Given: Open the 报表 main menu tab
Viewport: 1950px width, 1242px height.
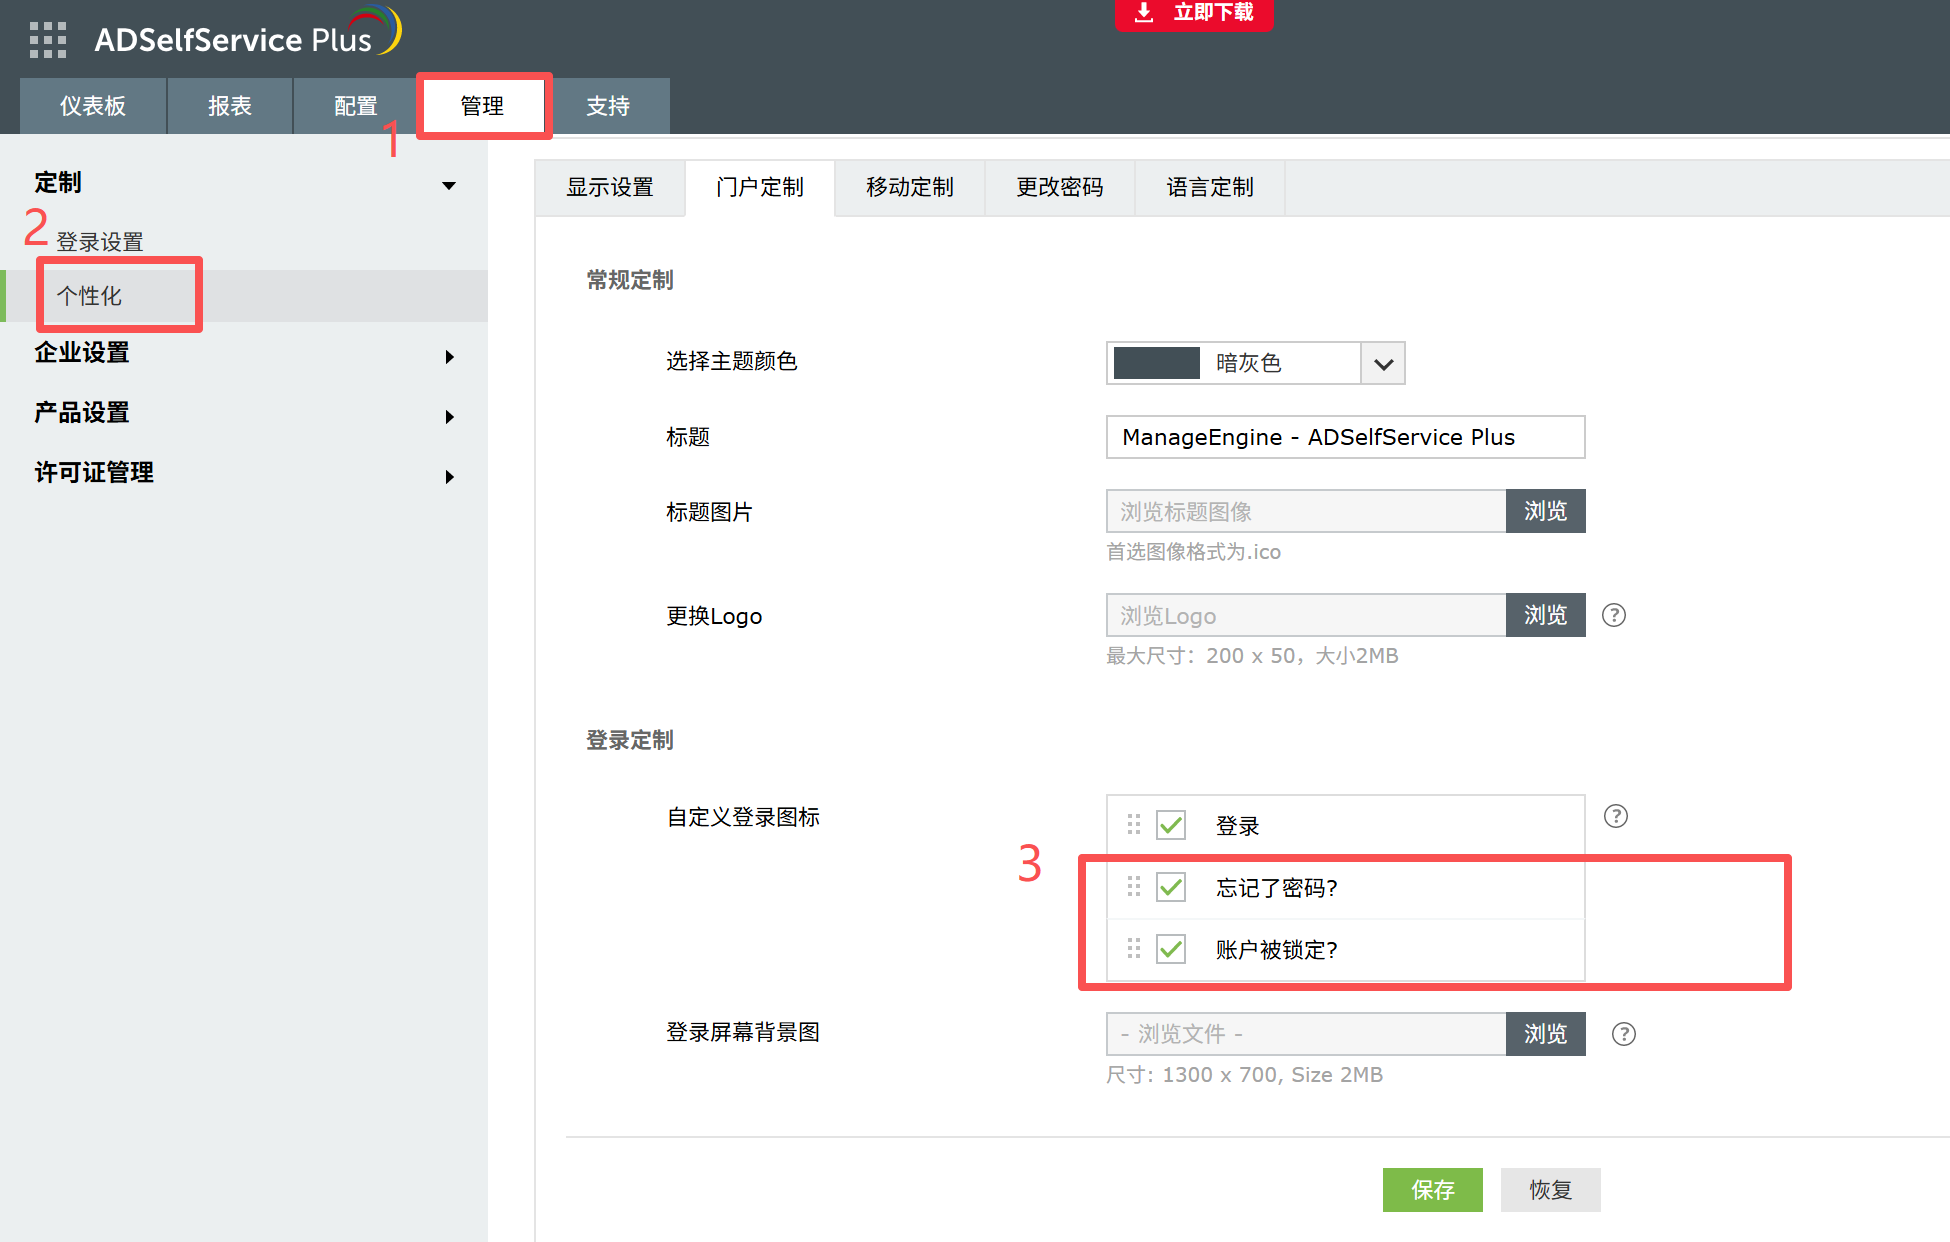Looking at the screenshot, I should pos(229,106).
